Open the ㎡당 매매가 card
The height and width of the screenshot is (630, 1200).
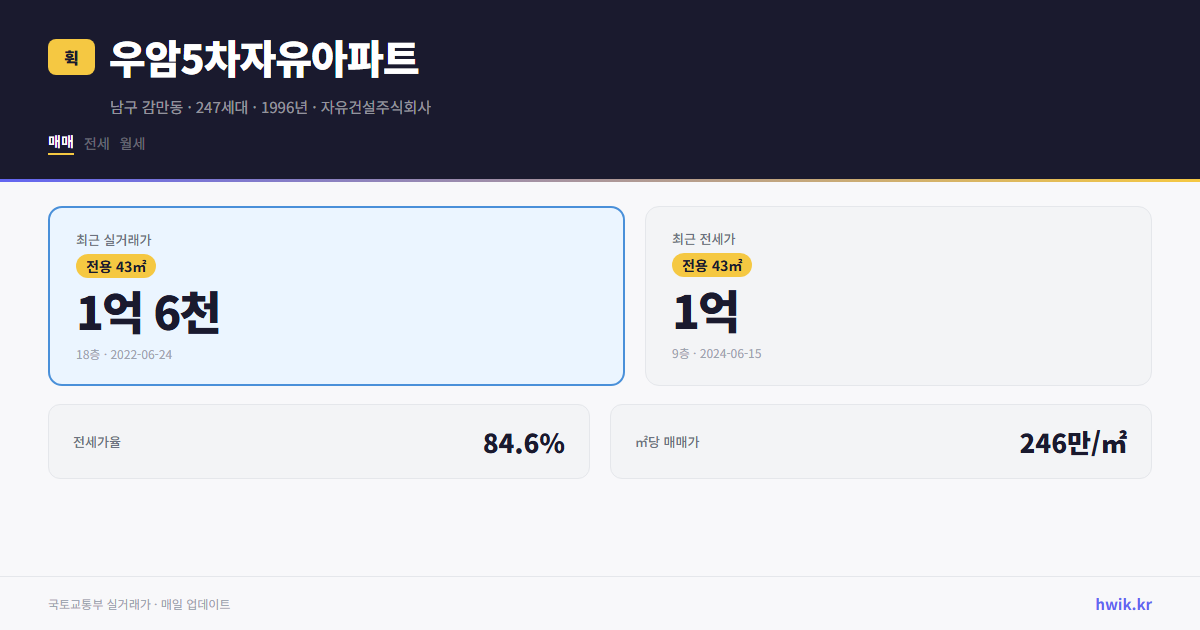click(880, 441)
